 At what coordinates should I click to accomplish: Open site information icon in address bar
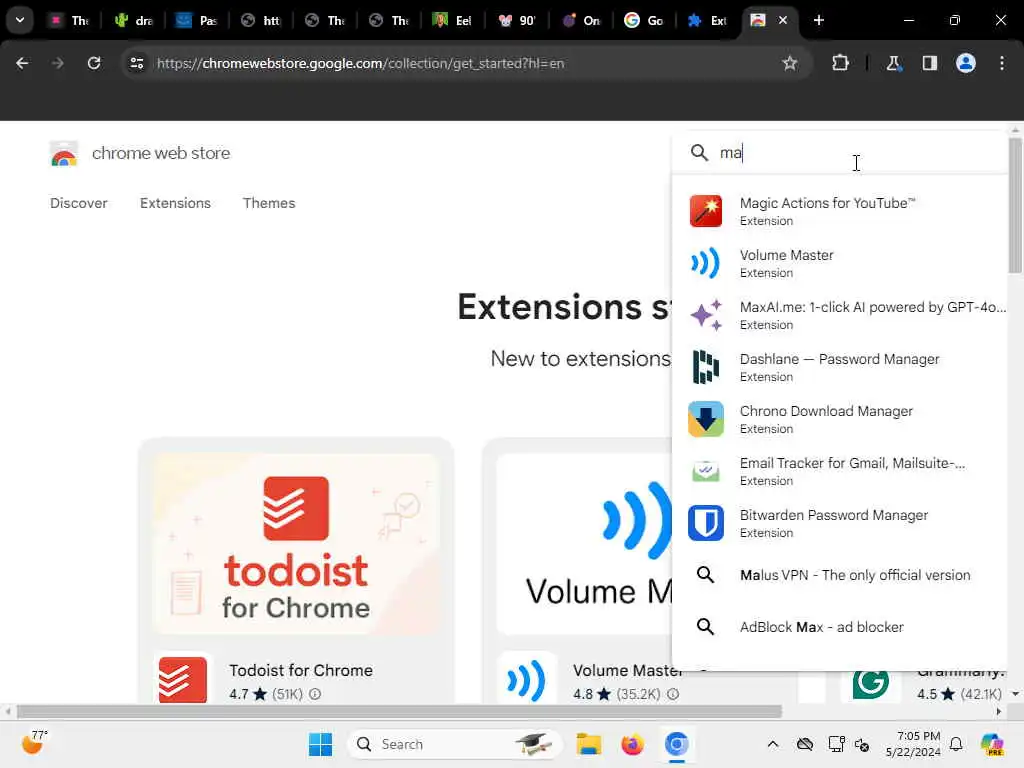(136, 63)
